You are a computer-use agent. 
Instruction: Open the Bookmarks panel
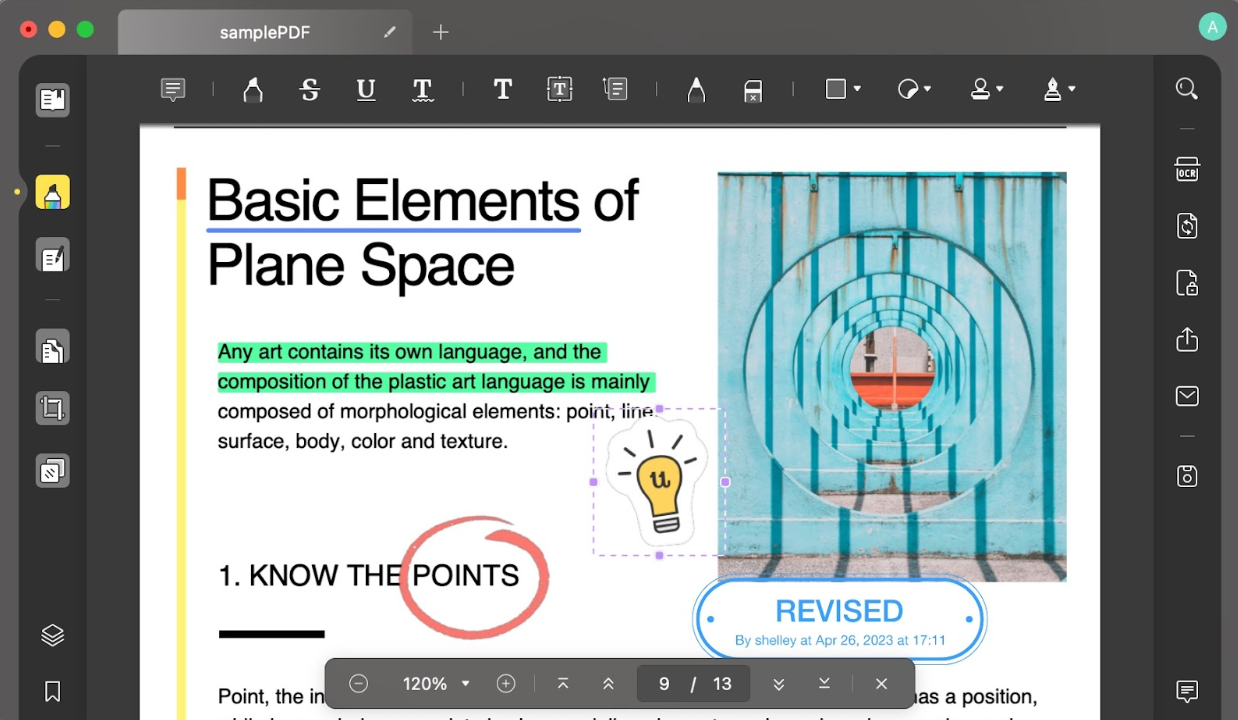(53, 691)
